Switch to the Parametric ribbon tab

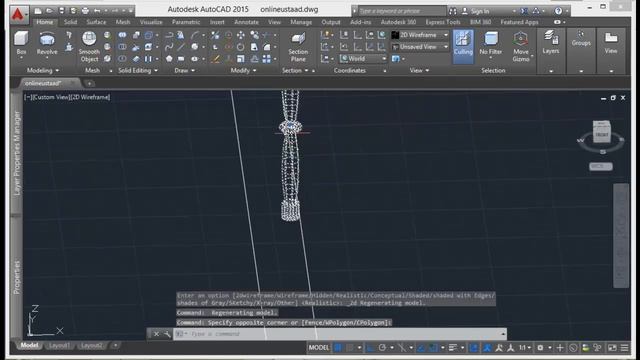186,22
